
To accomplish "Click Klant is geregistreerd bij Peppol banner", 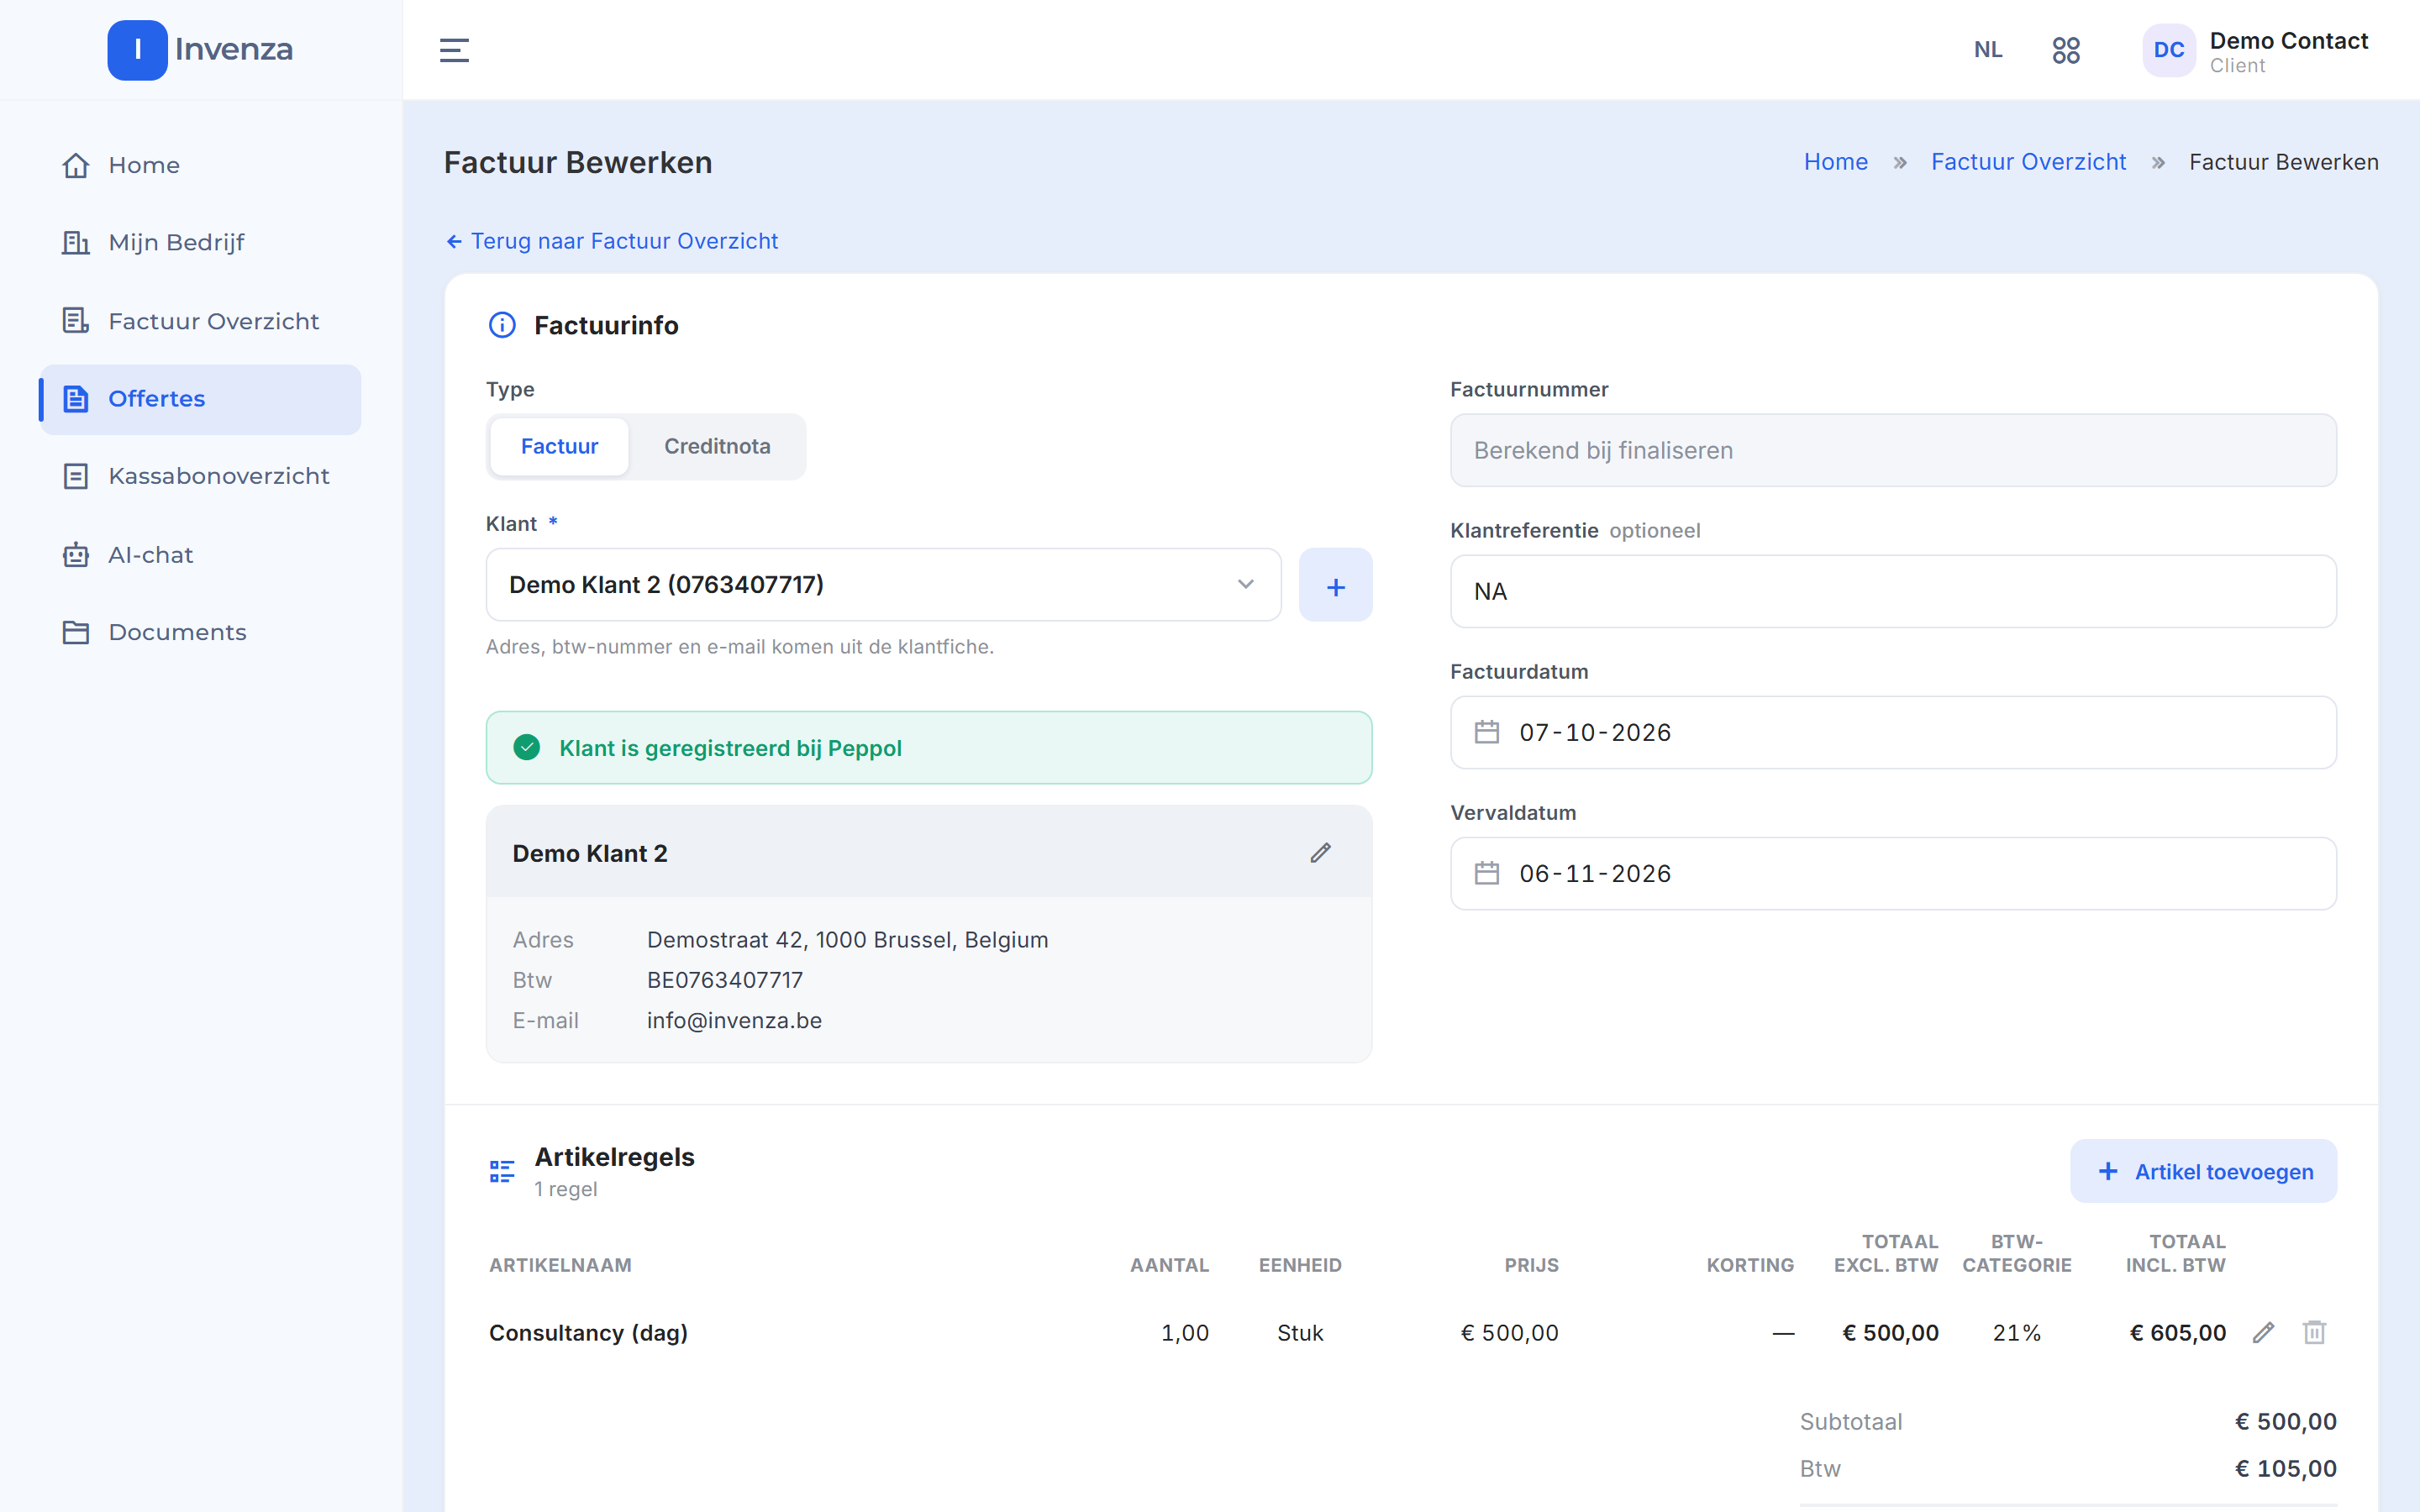I will (928, 748).
